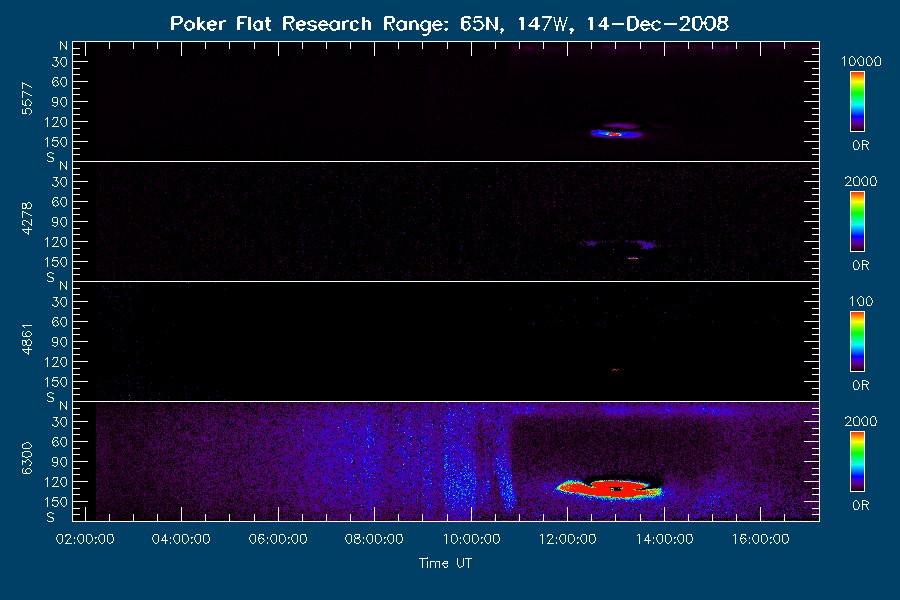Click the 5577 panel color bar
The image size is (900, 600).
click(x=857, y=102)
